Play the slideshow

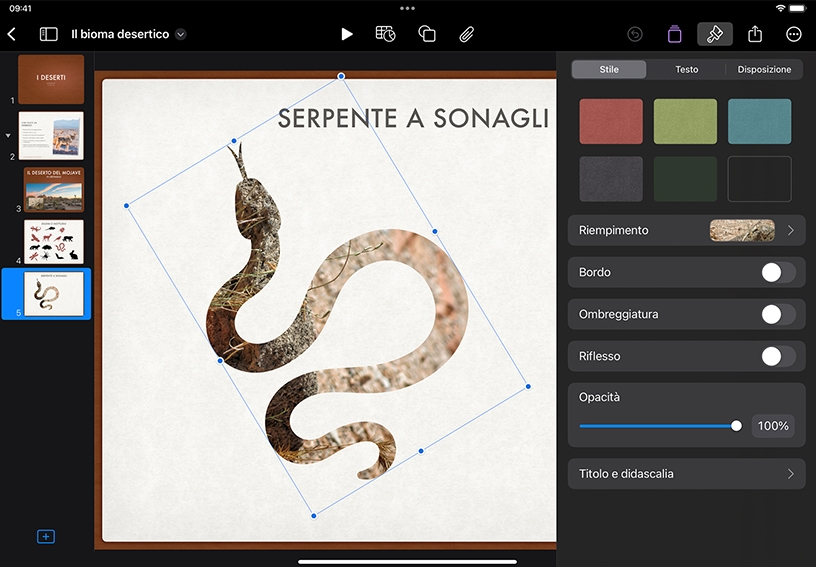pyautogui.click(x=347, y=34)
